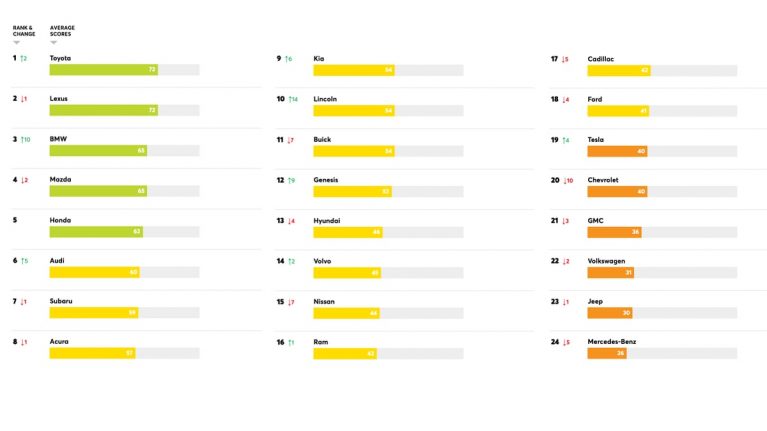Click the up-arrow change icon beside BMW

23,139
